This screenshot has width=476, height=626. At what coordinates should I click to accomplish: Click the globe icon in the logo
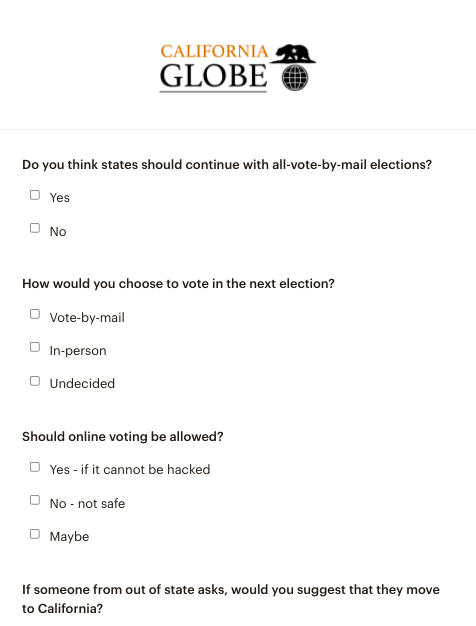tap(295, 78)
